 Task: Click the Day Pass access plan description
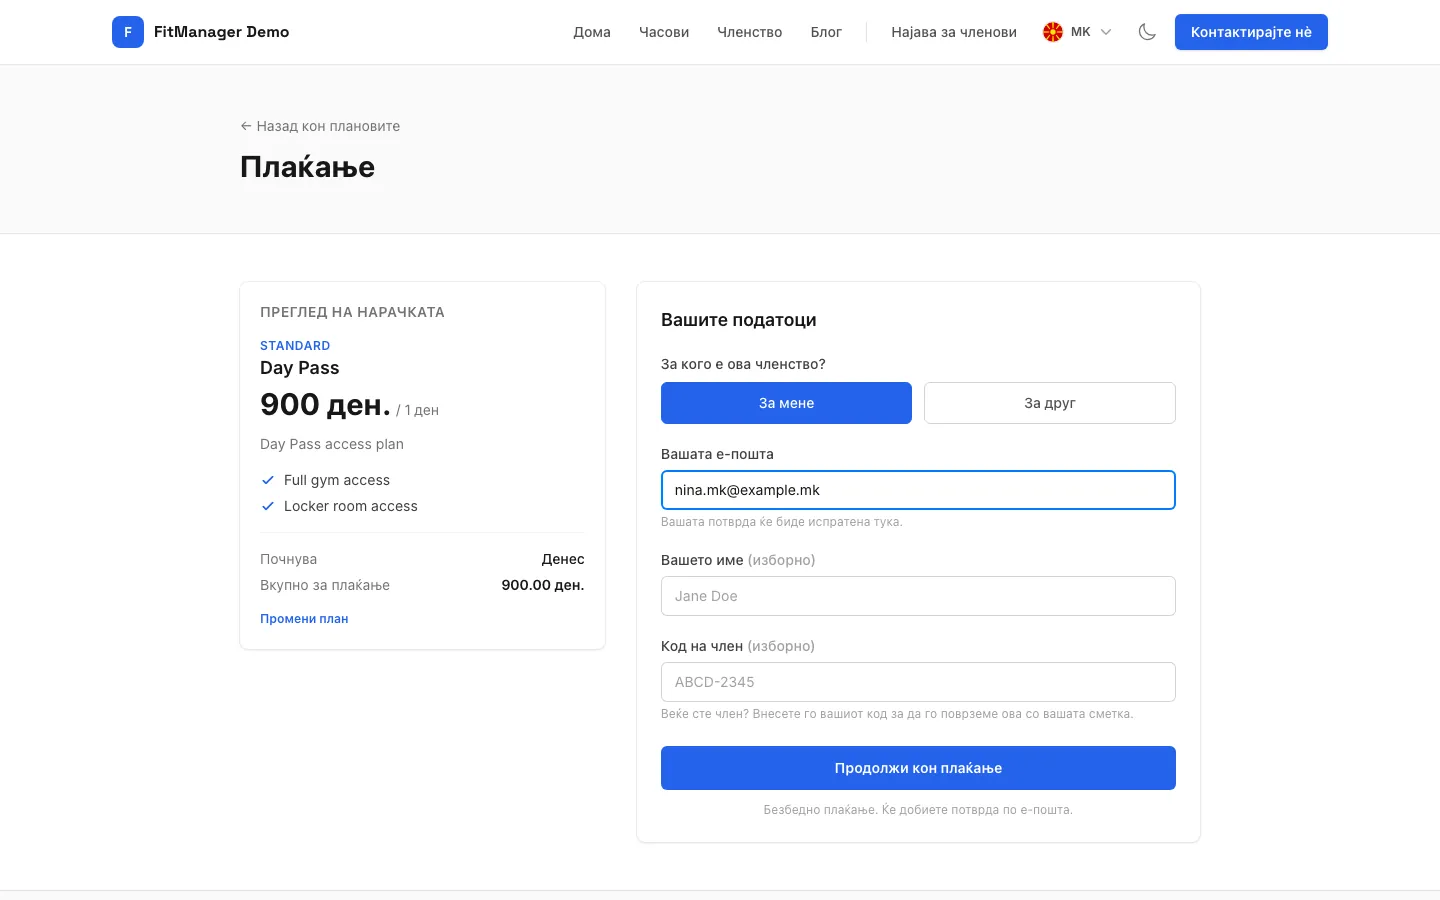[x=332, y=444]
